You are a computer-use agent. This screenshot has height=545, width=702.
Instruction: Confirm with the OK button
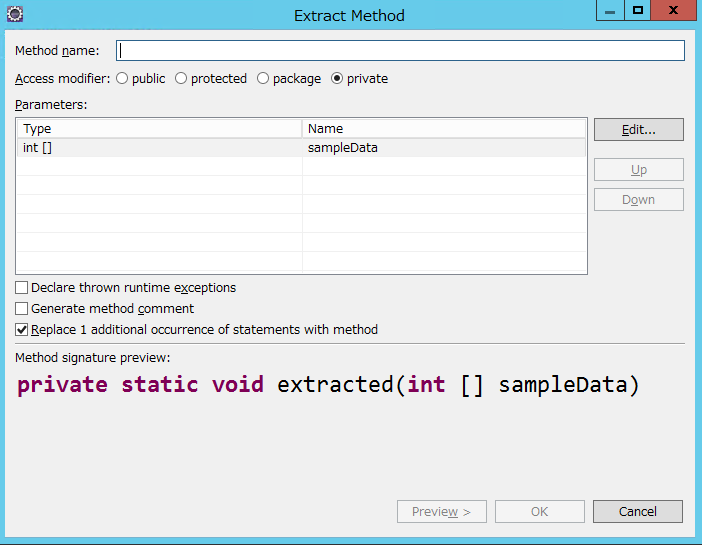click(540, 511)
